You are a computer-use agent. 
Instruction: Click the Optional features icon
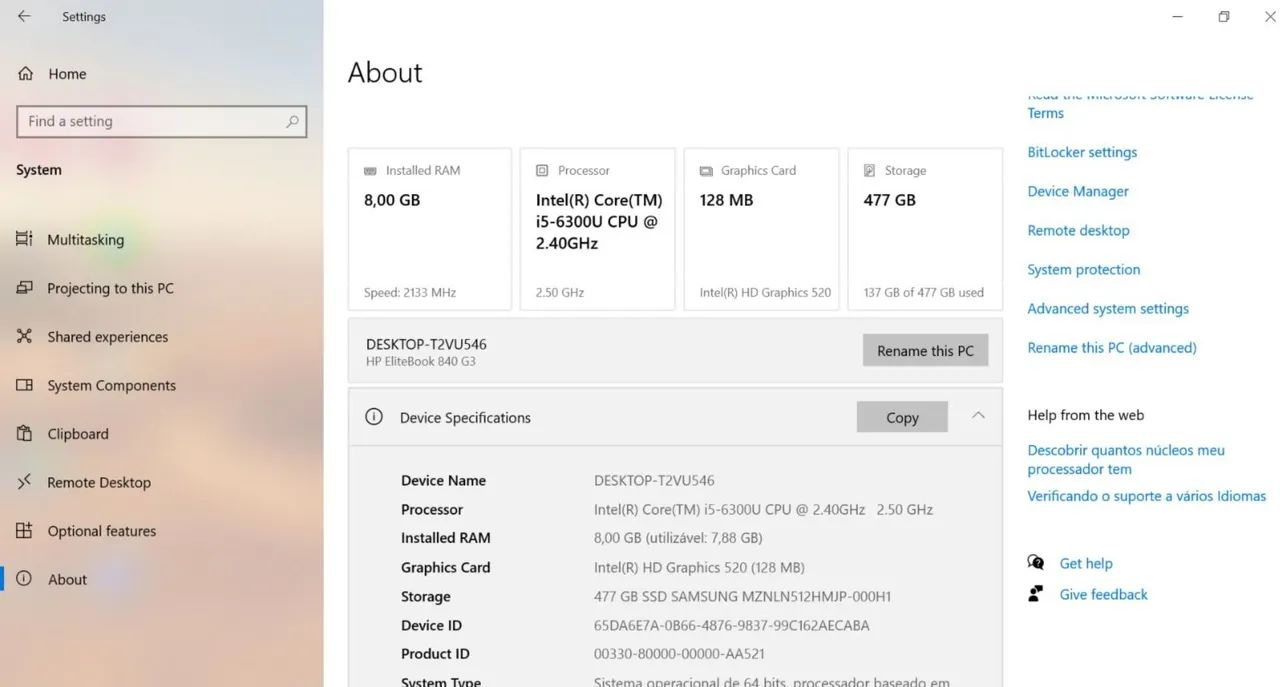25,531
